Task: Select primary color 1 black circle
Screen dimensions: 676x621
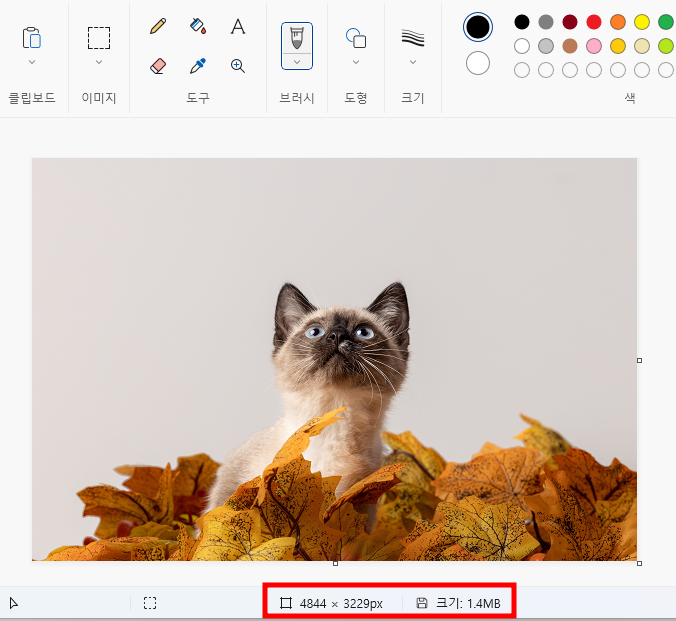Action: 478,27
